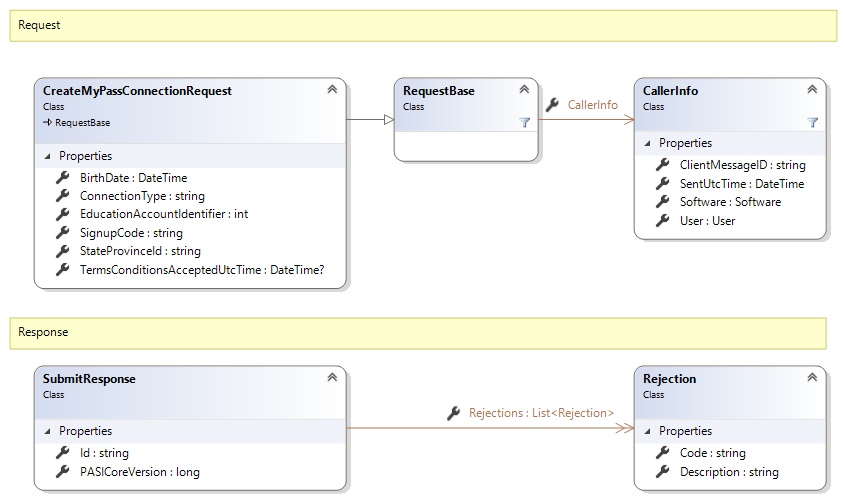Screen dimensions: 845x499
Task: Click the filter icon on RequestBase class
Action: 524,122
